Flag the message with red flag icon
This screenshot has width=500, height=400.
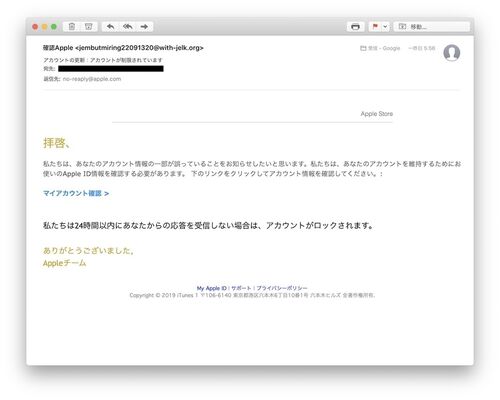pos(375,27)
